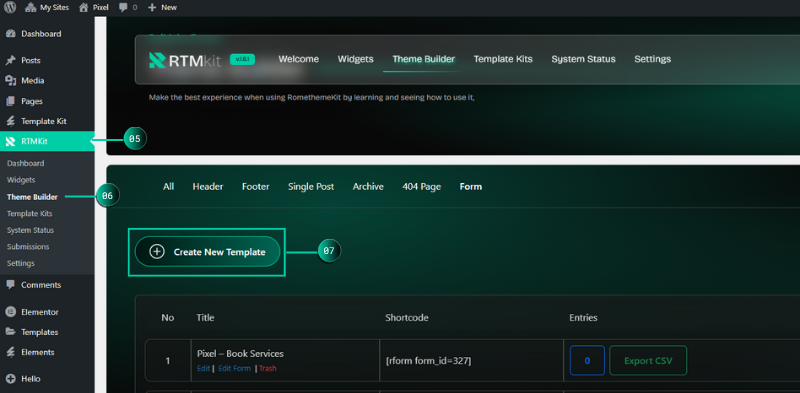Filter templates by Archive
800x393 pixels.
tap(368, 187)
